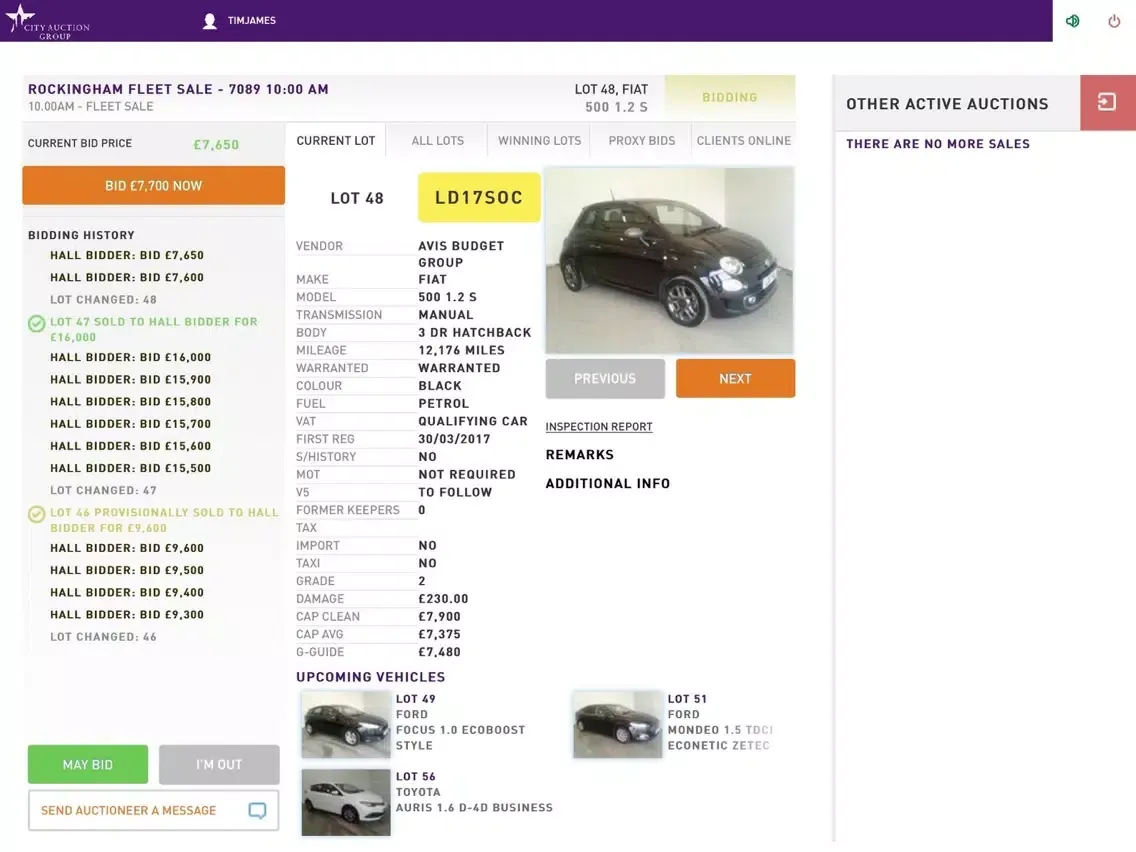The image size is (1136, 852).
Task: Click the 'Hall Bidder: Bid £7,600' history entry
Action: pos(127,277)
